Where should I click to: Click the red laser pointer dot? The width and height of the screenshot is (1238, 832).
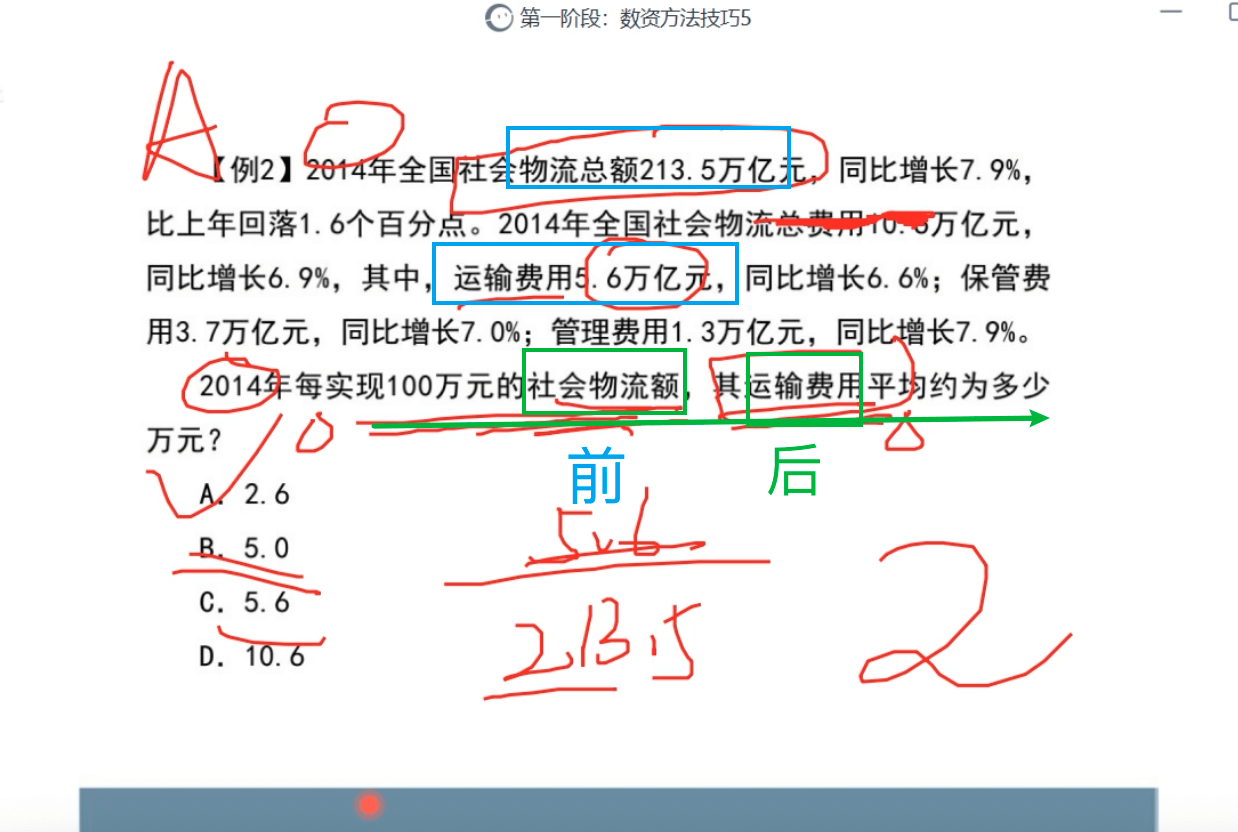(x=370, y=804)
